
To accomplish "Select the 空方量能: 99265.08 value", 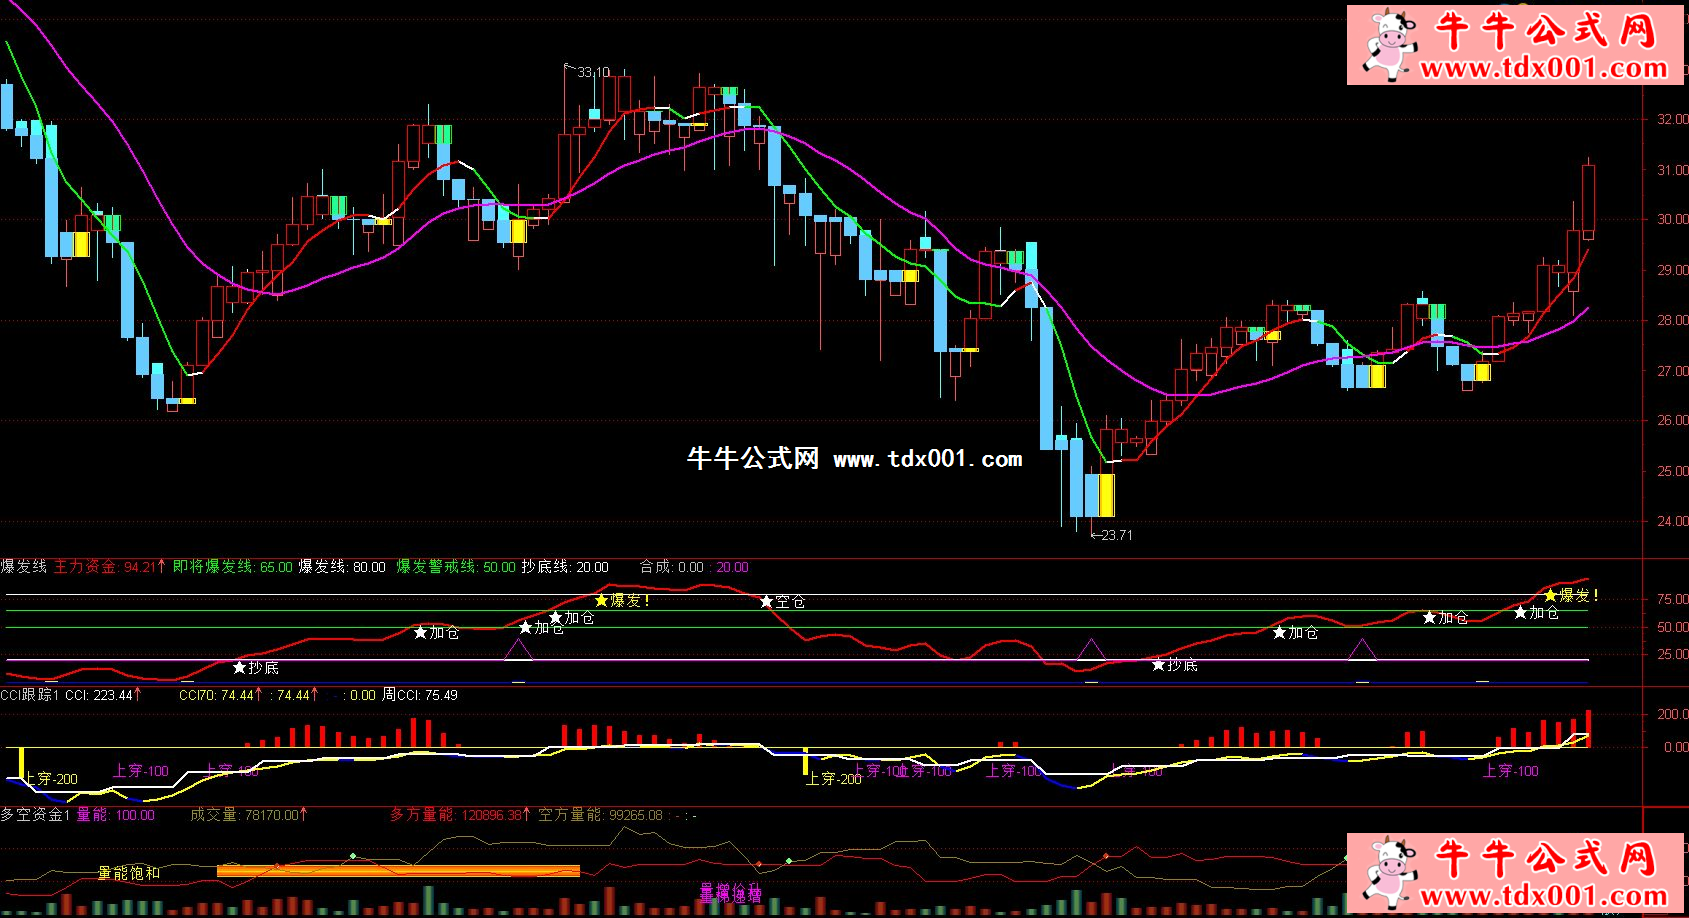I will pos(601,815).
